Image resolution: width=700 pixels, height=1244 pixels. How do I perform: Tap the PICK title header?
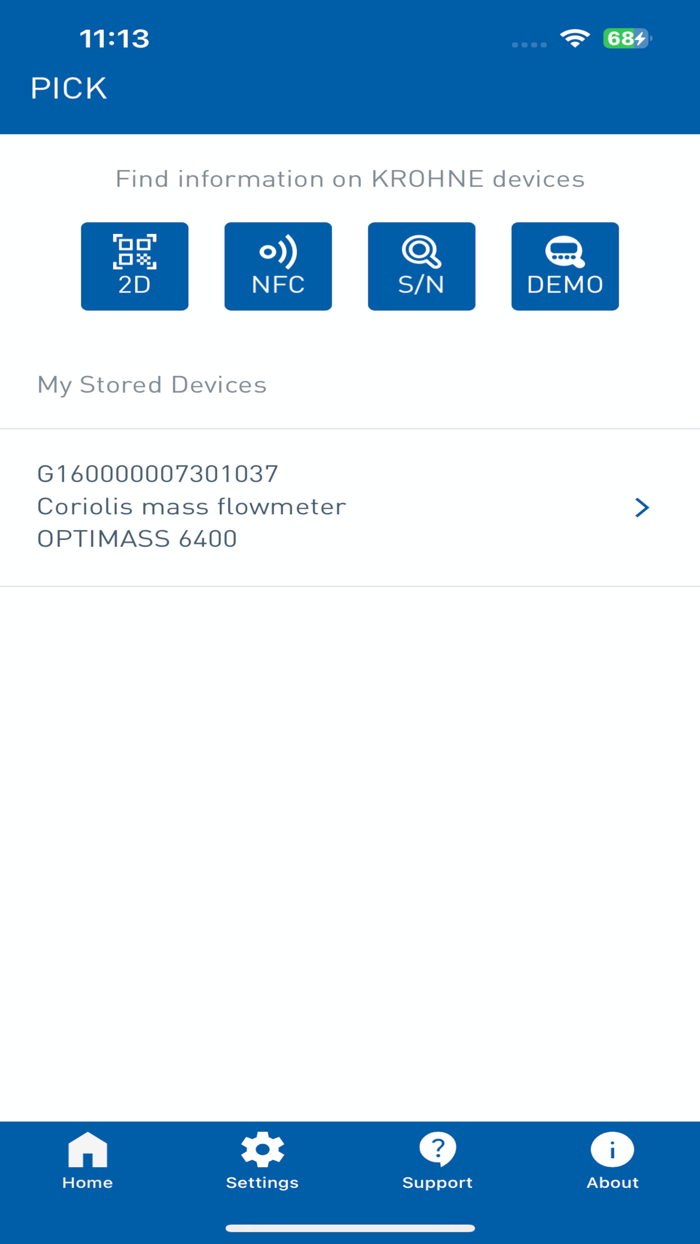68,87
